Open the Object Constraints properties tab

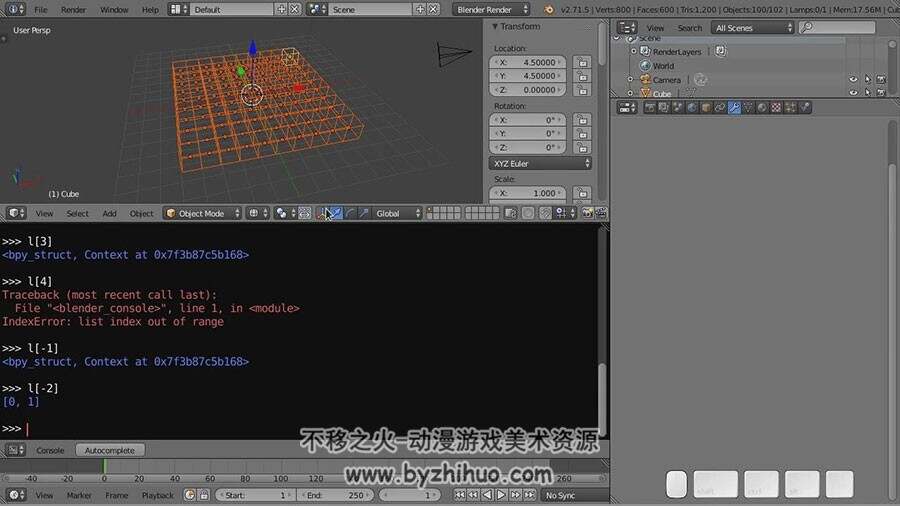(720, 107)
